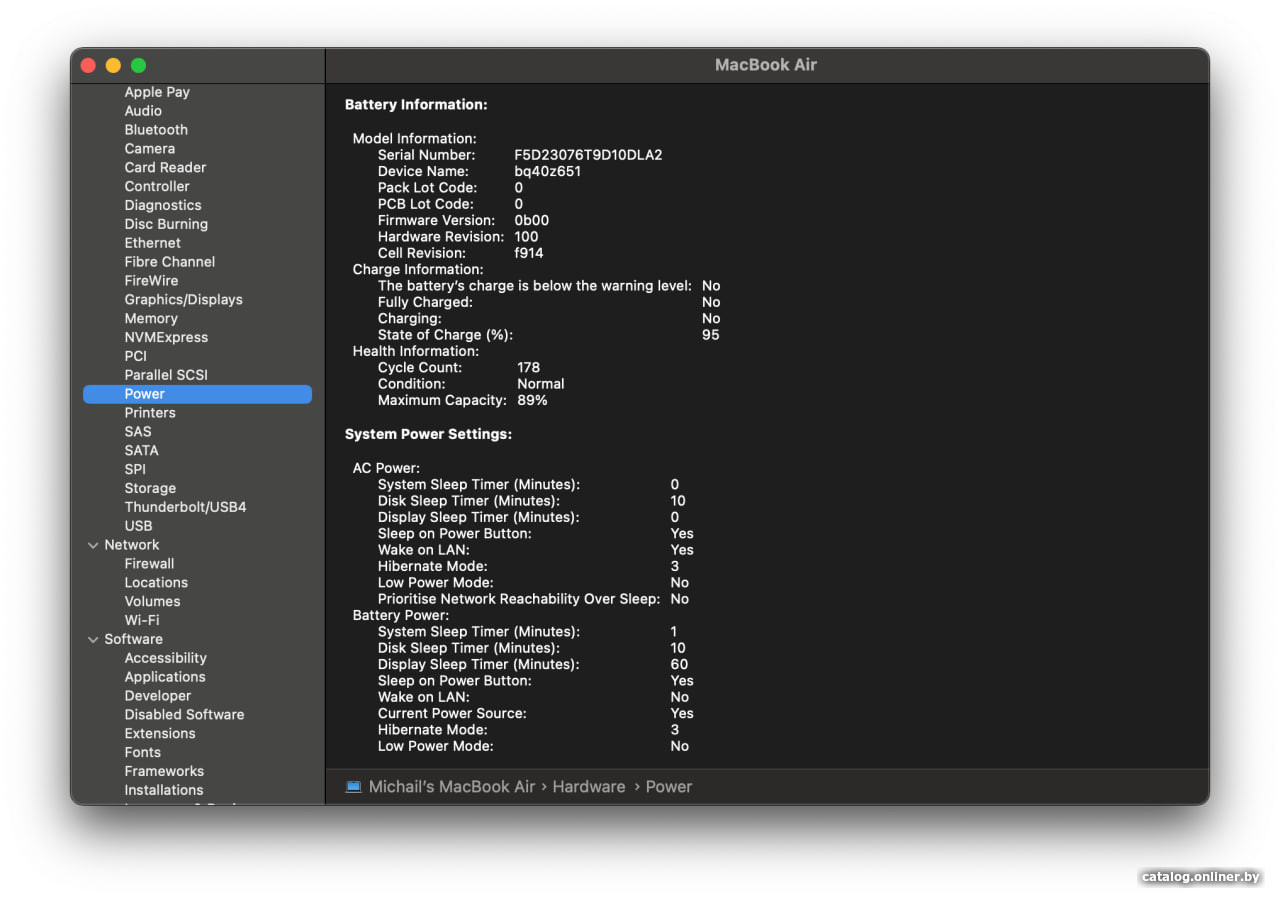Select Wi-Fi under Network
This screenshot has width=1280, height=898.
click(142, 620)
